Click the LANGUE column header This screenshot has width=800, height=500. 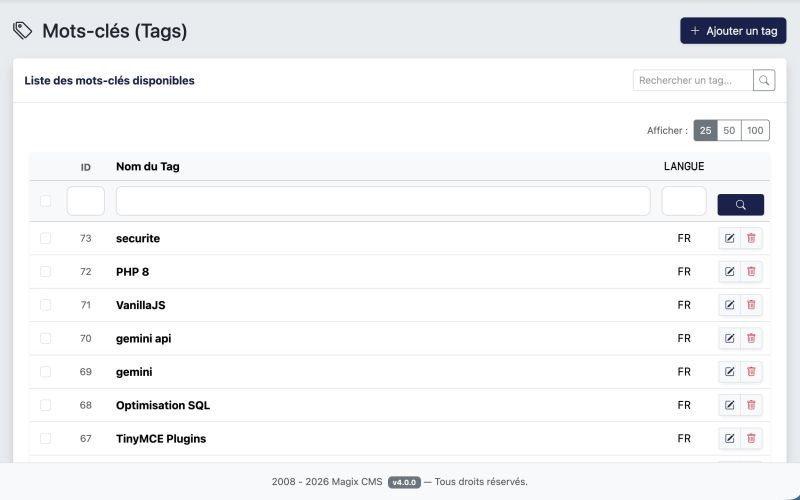(684, 166)
